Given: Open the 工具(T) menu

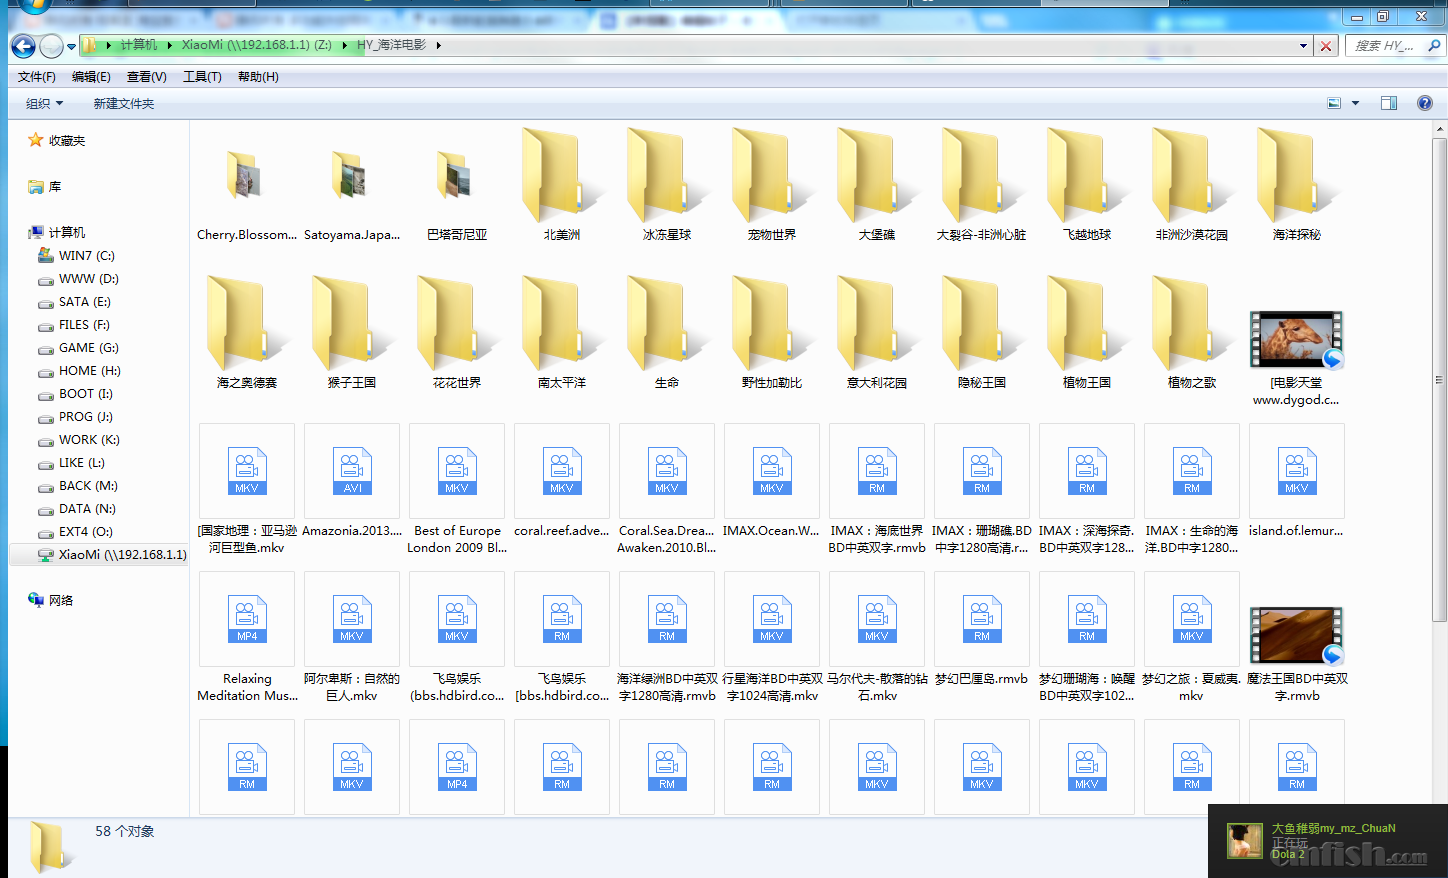Looking at the screenshot, I should (202, 77).
